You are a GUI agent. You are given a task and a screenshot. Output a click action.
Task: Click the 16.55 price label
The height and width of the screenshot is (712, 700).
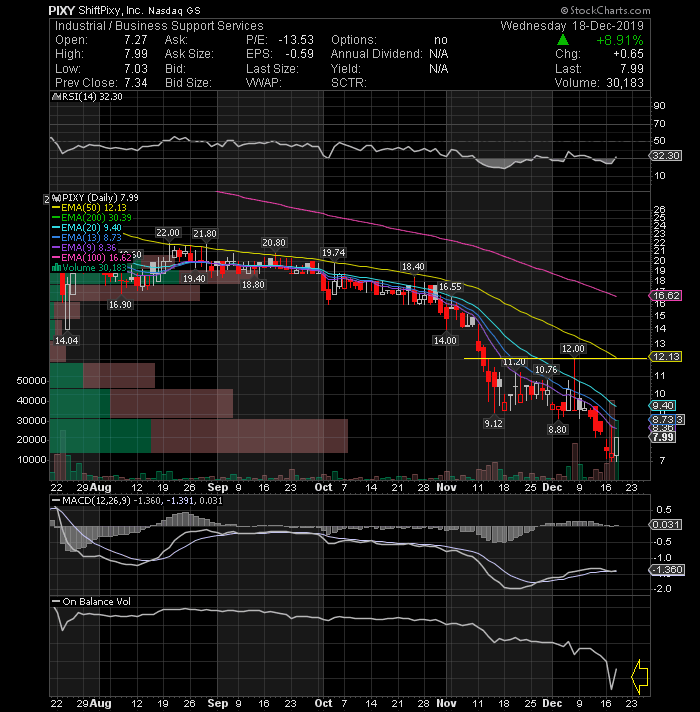[450, 287]
